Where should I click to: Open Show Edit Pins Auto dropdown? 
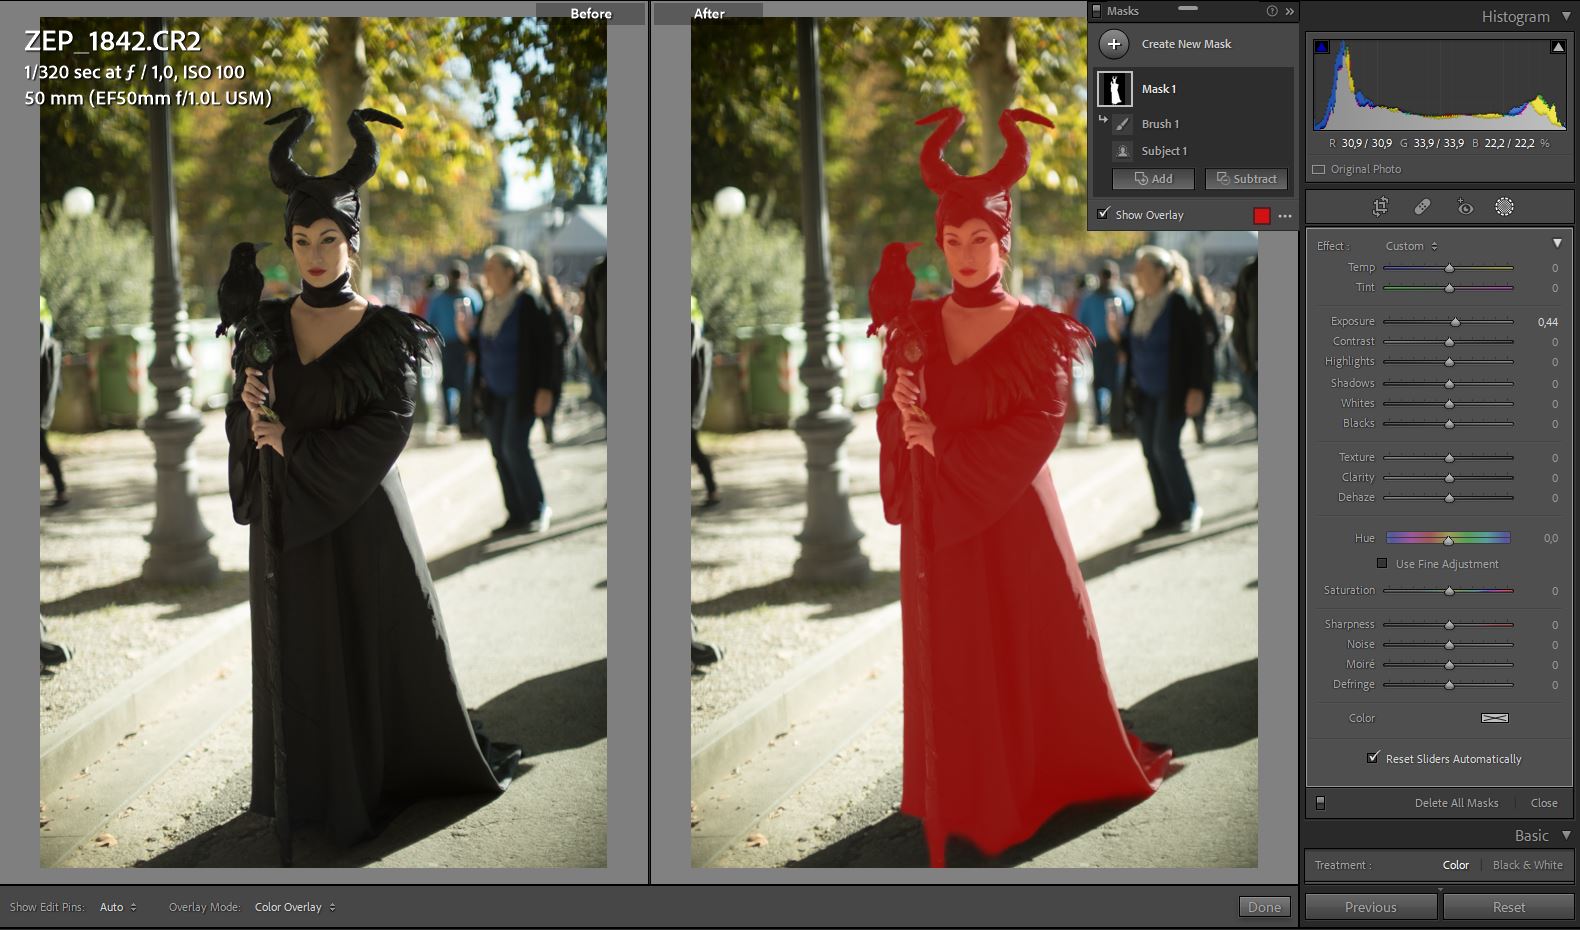(118, 907)
